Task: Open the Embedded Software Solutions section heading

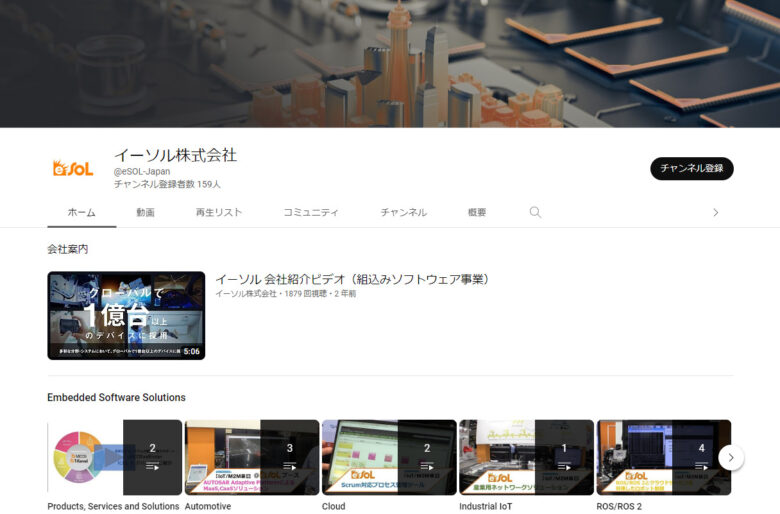Action: [116, 397]
